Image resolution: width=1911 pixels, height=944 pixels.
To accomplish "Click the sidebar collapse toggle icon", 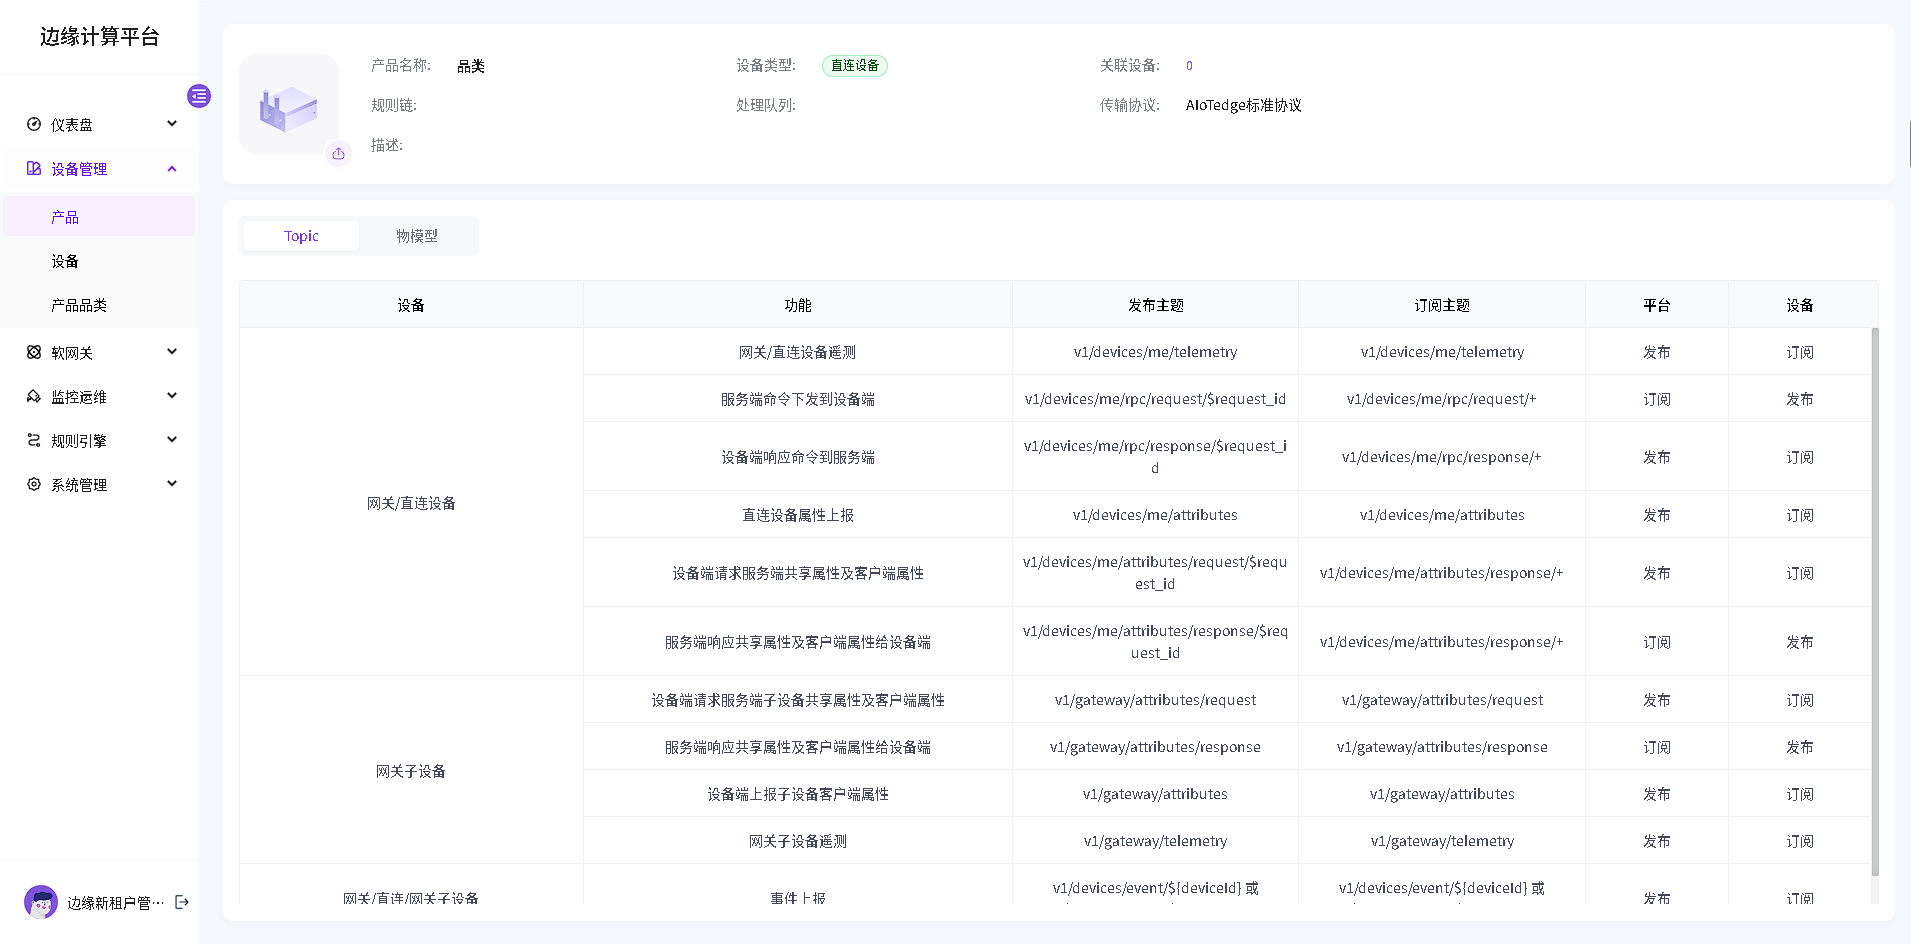I will (199, 96).
